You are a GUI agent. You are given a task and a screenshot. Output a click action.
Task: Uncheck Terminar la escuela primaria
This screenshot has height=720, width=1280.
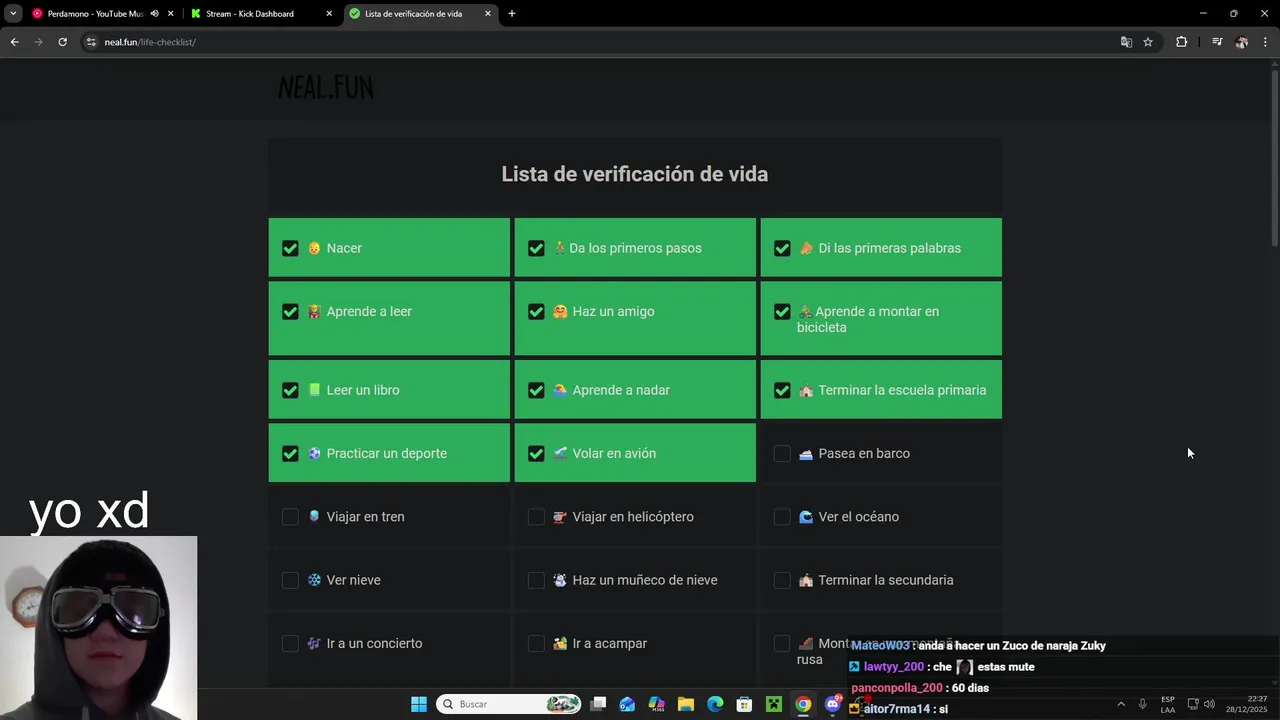pyautogui.click(x=782, y=390)
